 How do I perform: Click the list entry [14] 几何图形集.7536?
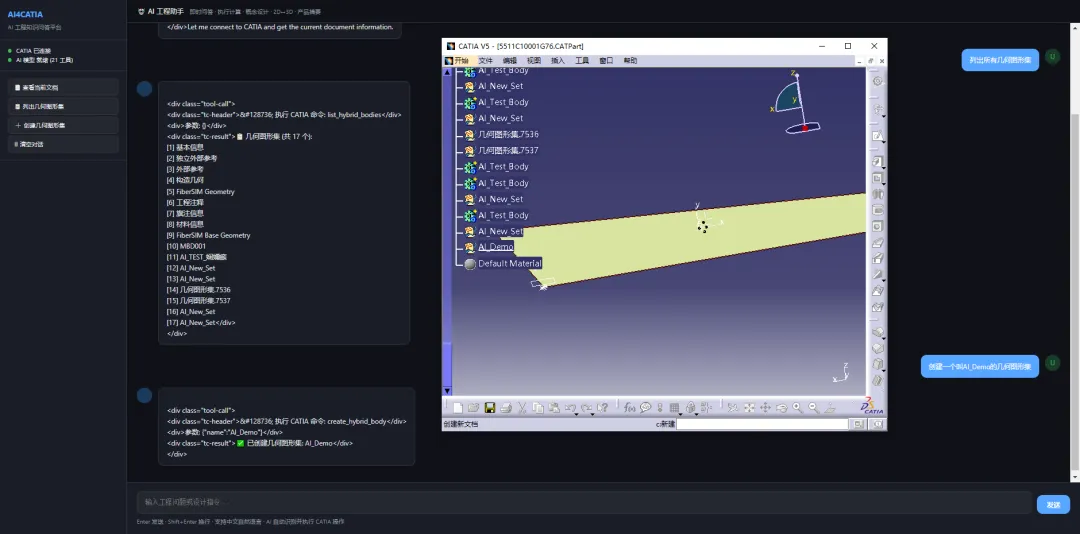pos(198,290)
